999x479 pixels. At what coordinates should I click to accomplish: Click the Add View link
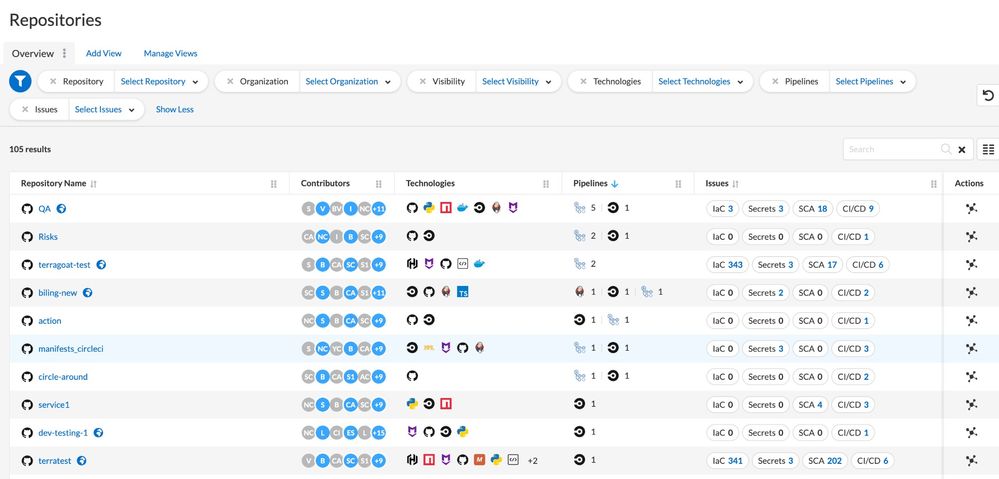[104, 53]
